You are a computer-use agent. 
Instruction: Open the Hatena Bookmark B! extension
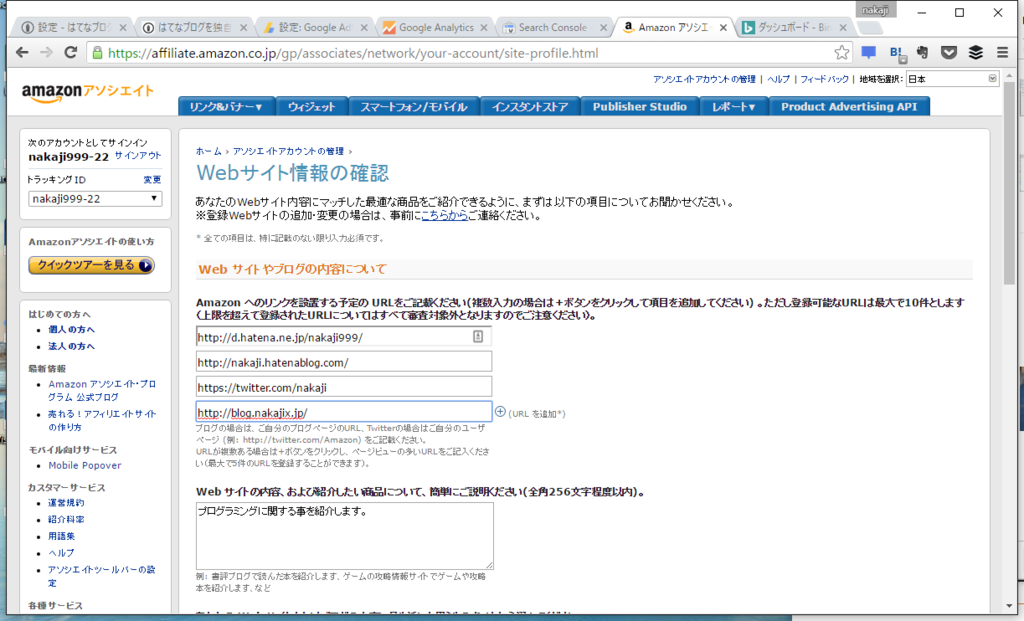click(897, 53)
